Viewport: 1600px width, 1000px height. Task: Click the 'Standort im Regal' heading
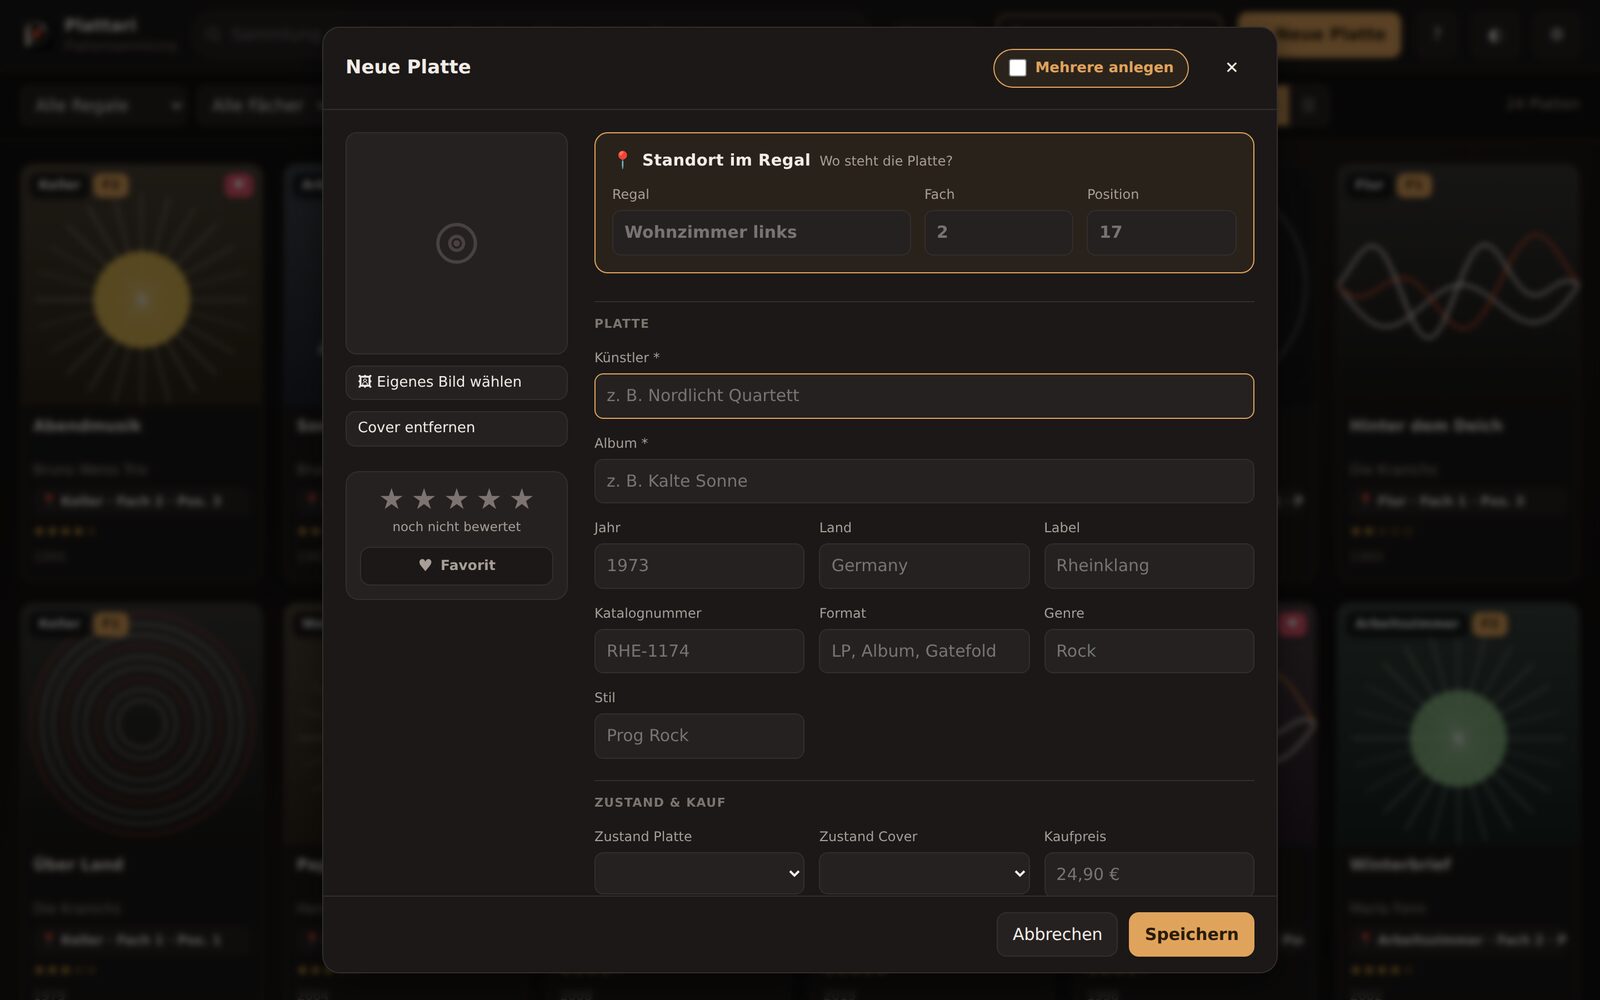pyautogui.click(x=726, y=160)
